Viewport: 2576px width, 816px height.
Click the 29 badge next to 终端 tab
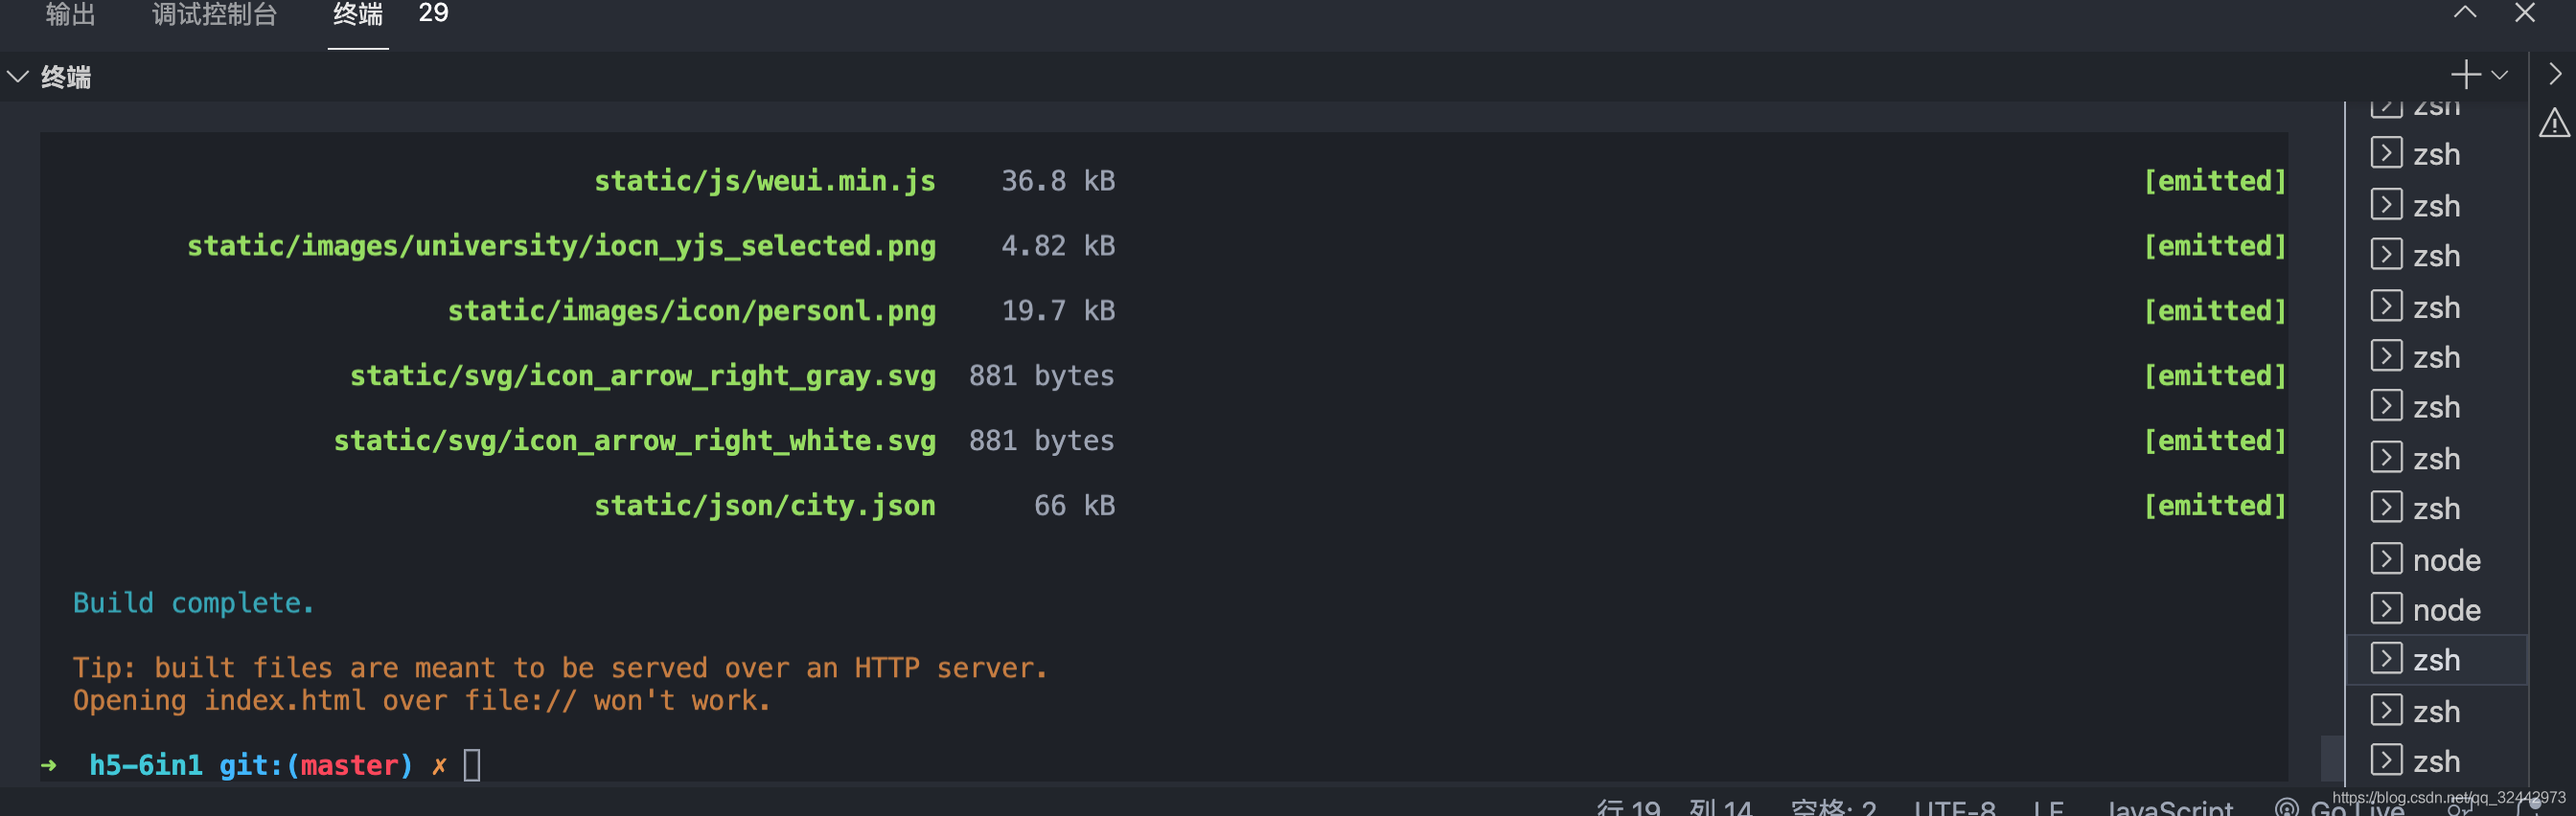[433, 13]
